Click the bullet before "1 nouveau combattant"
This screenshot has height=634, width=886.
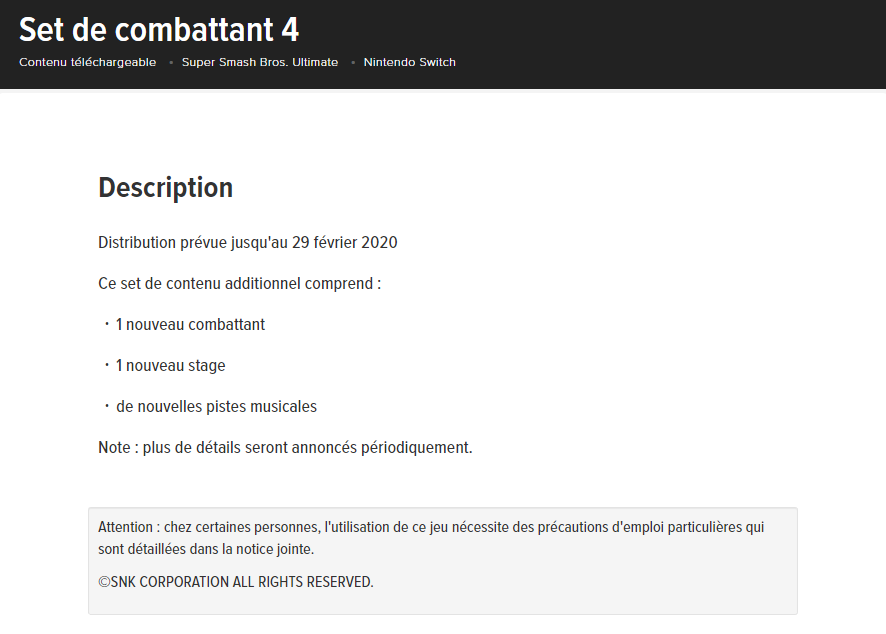[106, 324]
